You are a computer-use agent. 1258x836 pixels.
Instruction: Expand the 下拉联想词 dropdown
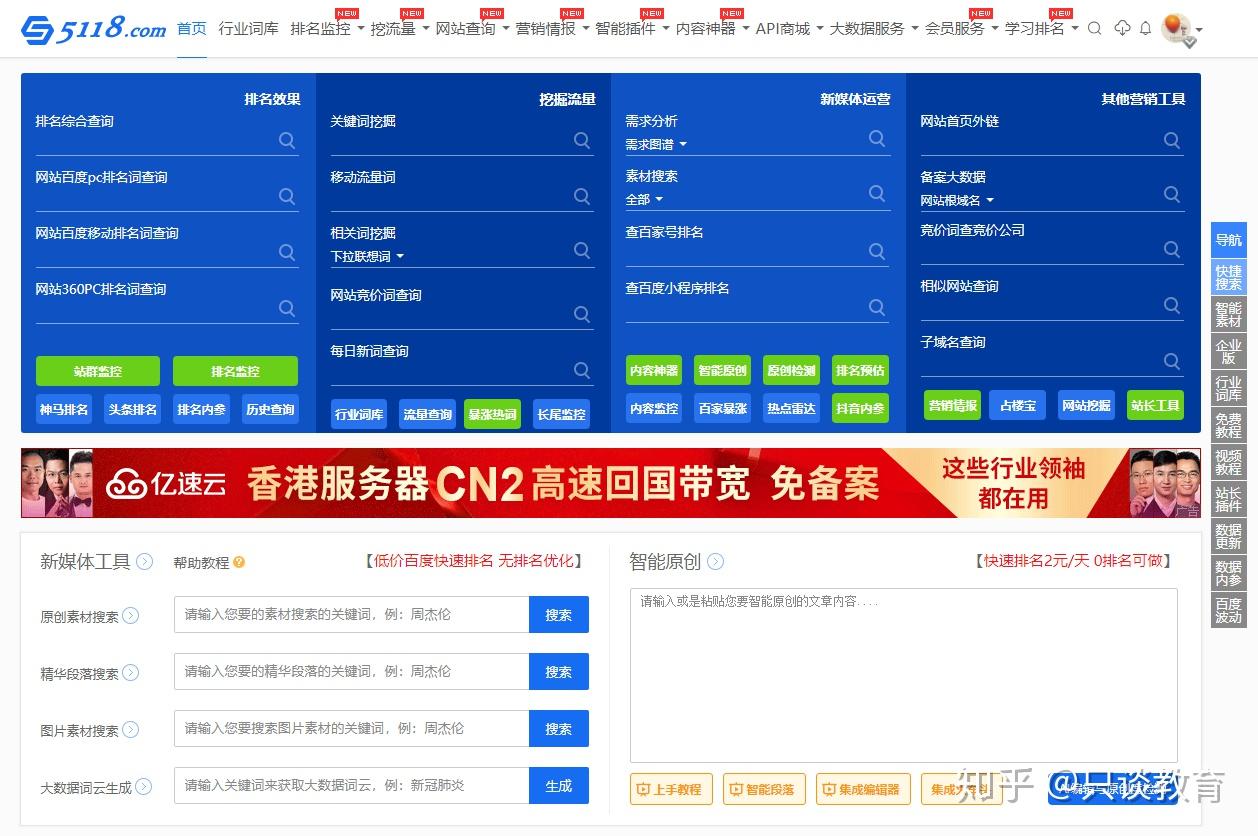[367, 257]
